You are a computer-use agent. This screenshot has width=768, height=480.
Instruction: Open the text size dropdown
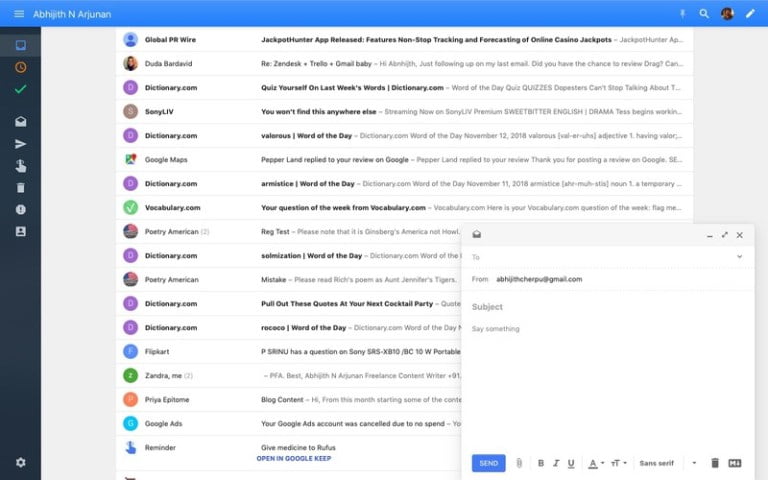(x=619, y=463)
